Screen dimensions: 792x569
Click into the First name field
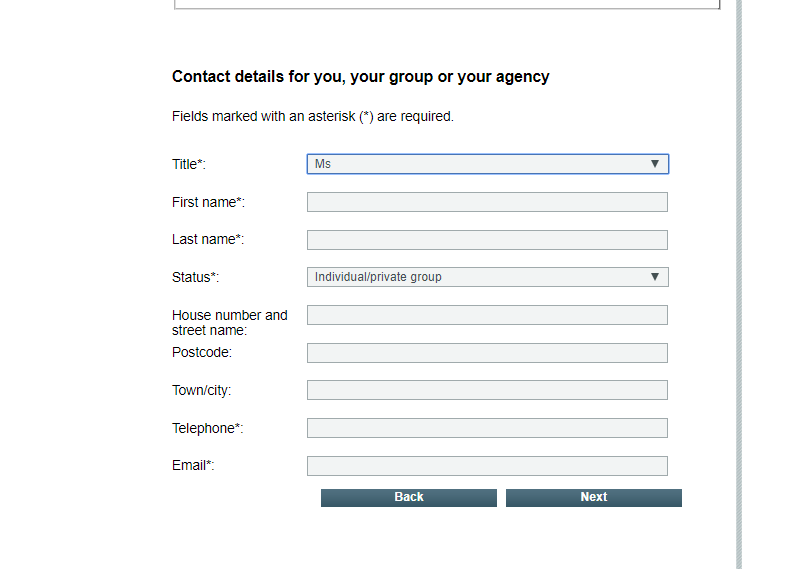(x=487, y=202)
